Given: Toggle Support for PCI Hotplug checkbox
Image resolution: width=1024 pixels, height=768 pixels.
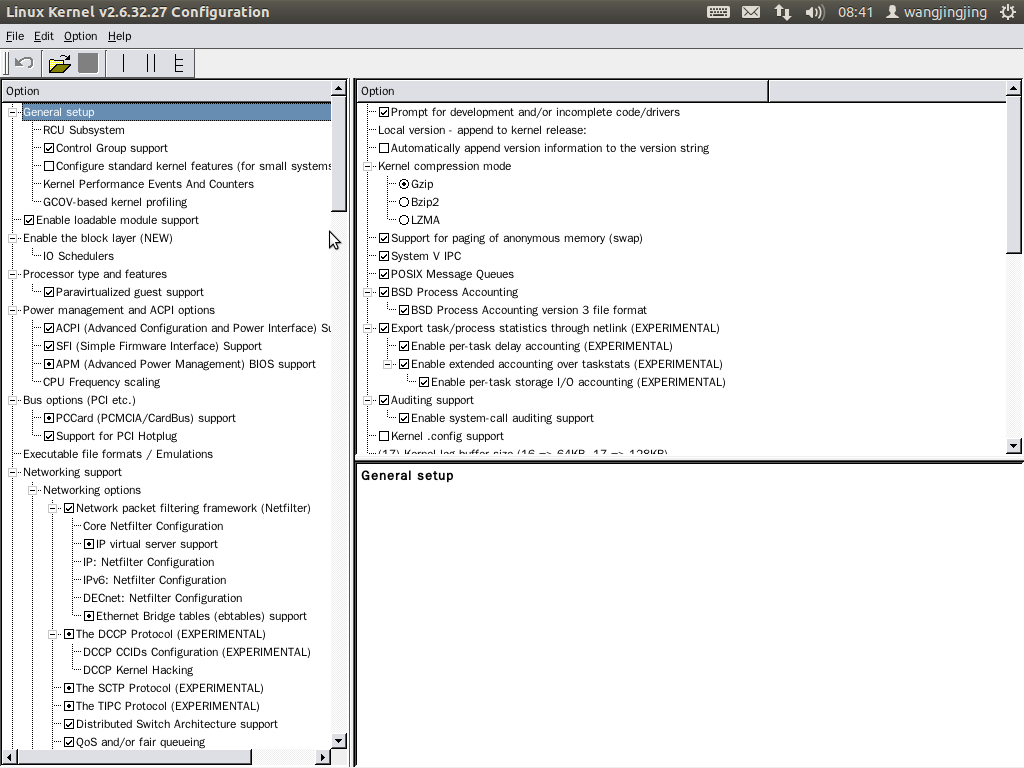Looking at the screenshot, I should pos(49,436).
